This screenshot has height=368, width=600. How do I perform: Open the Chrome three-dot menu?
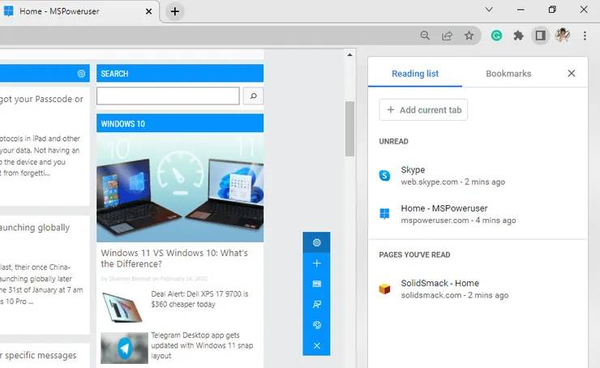(x=585, y=36)
